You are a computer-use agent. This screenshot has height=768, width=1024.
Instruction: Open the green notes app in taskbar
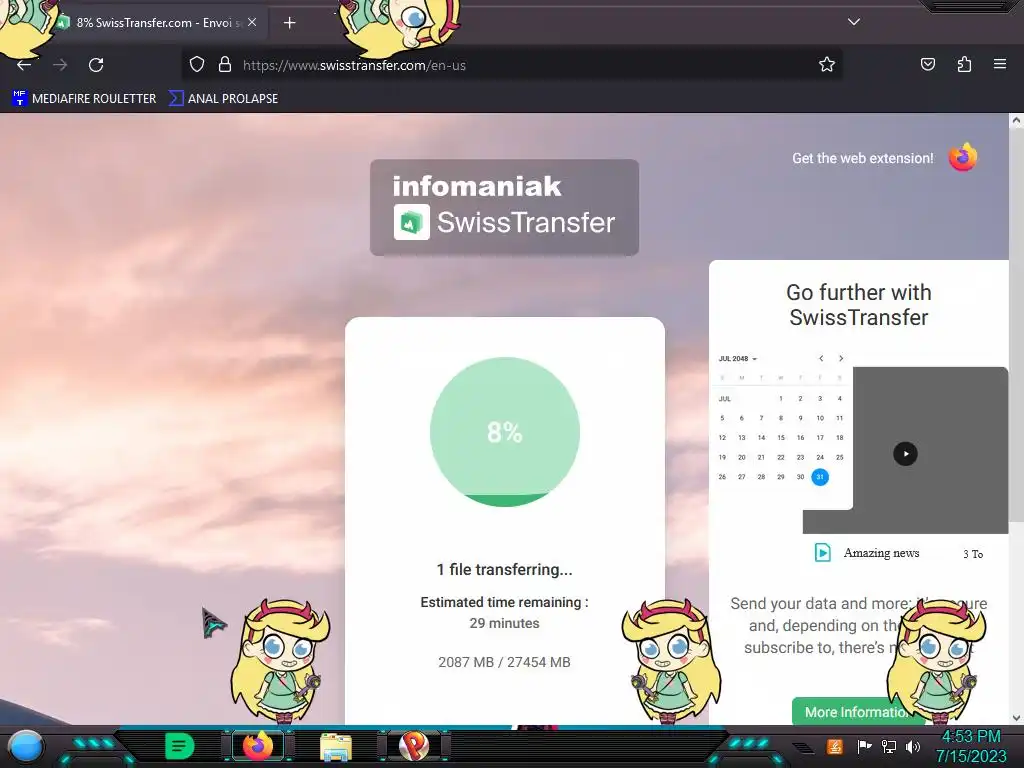point(179,746)
